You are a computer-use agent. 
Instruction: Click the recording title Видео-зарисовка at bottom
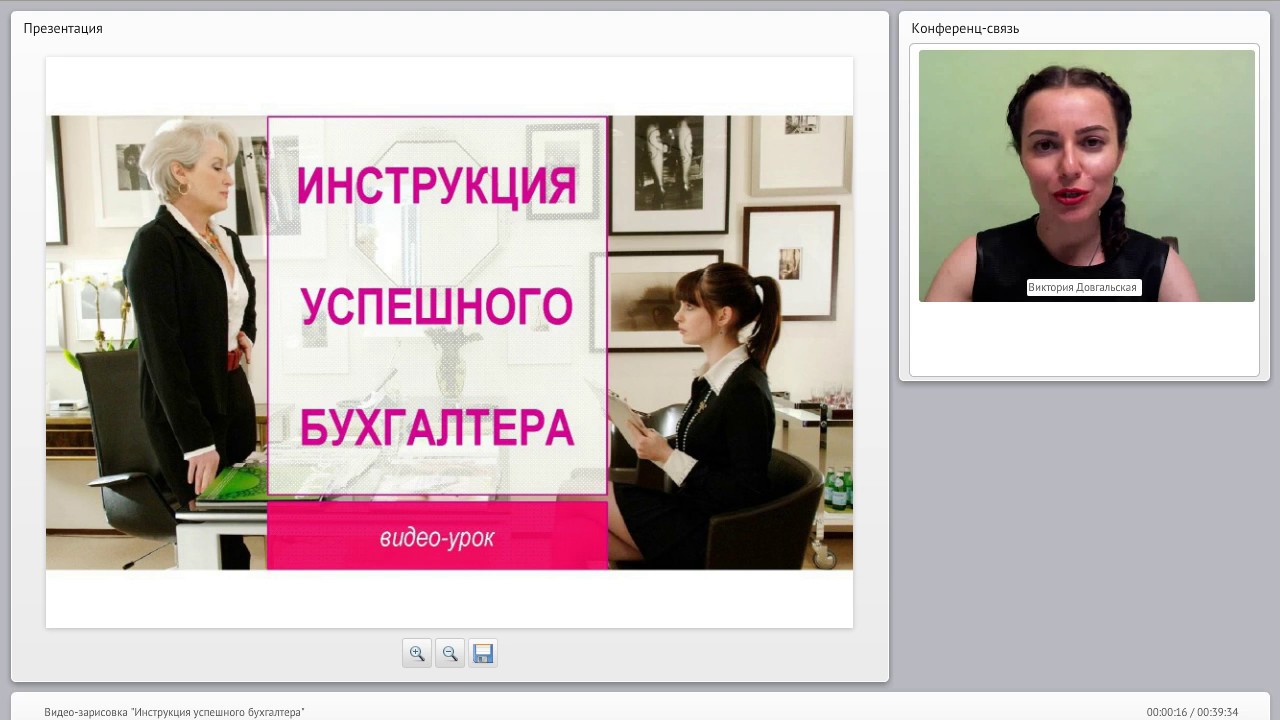[x=174, y=712]
